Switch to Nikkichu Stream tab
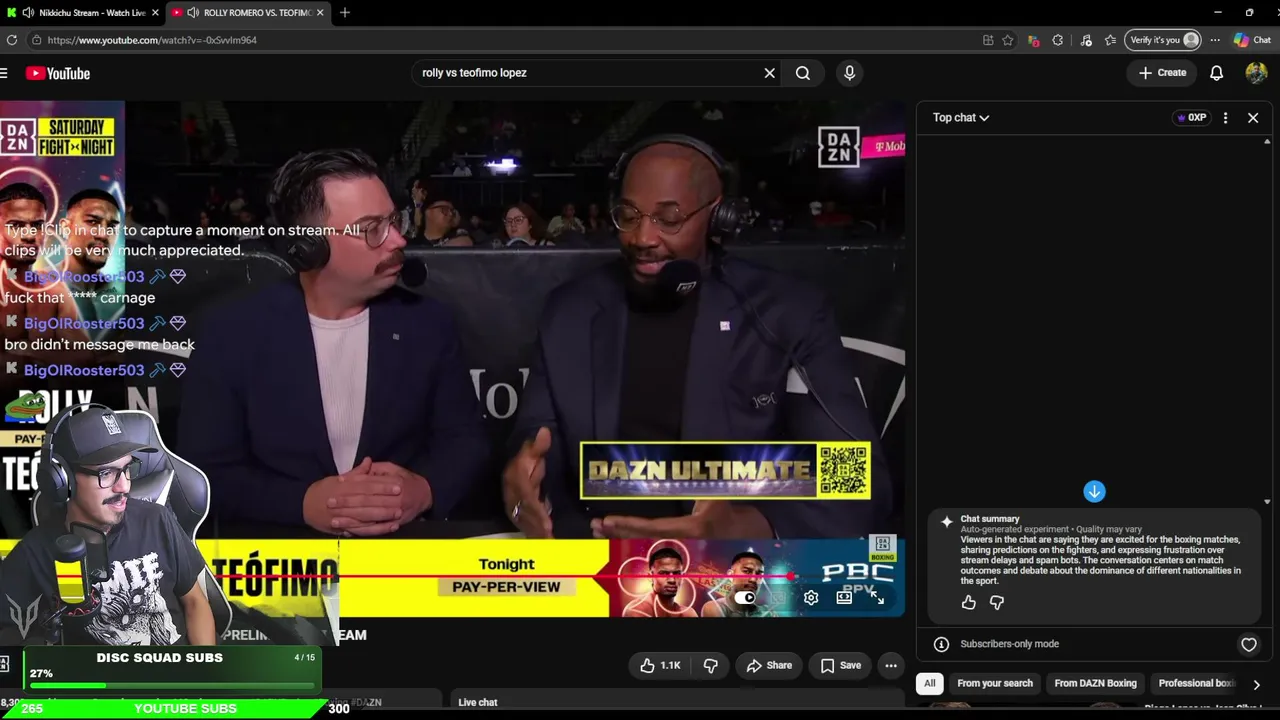 [85, 13]
